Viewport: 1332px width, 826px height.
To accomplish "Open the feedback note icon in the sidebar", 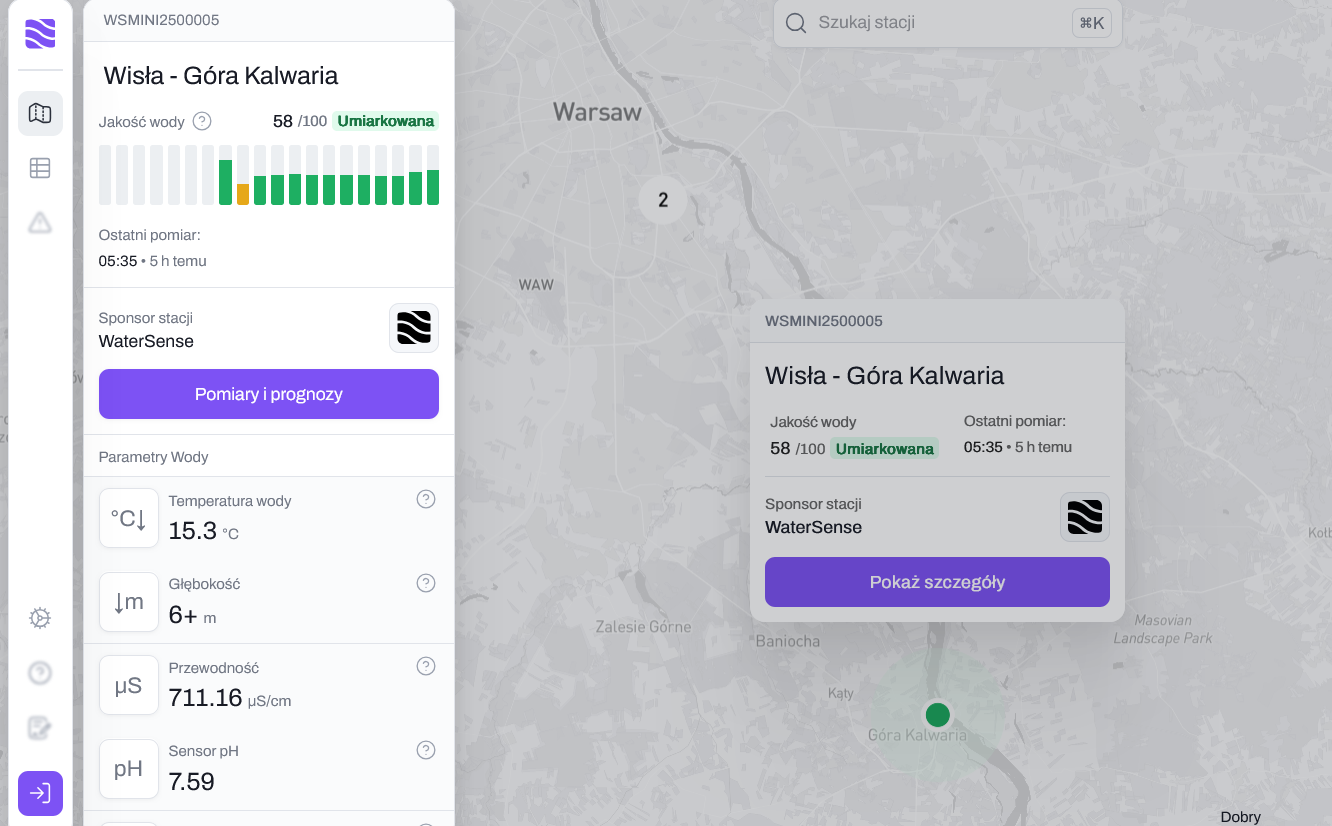I will click(x=40, y=728).
